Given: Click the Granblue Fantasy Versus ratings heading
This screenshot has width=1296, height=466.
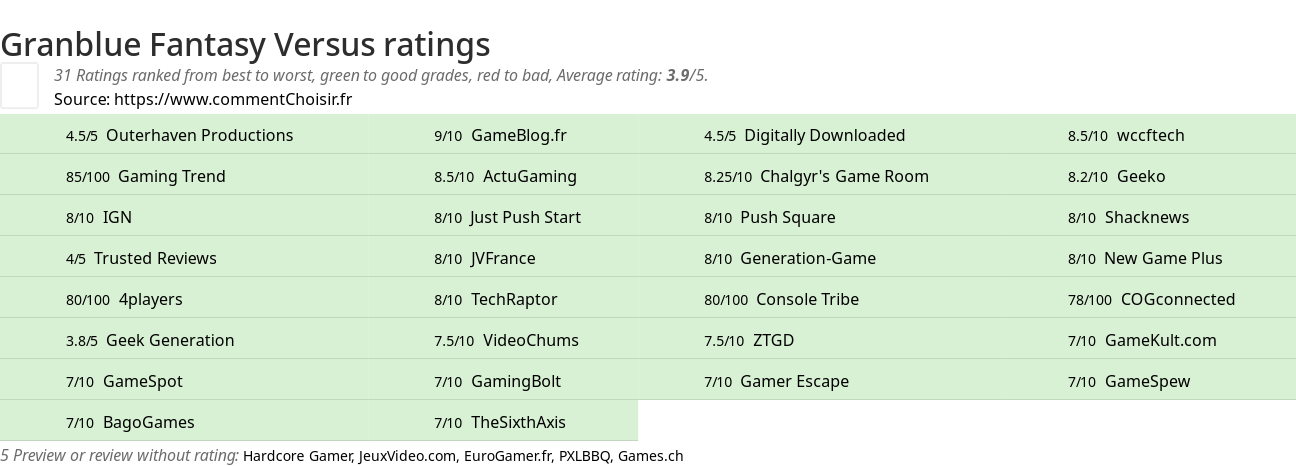Looking at the screenshot, I should click(245, 44).
